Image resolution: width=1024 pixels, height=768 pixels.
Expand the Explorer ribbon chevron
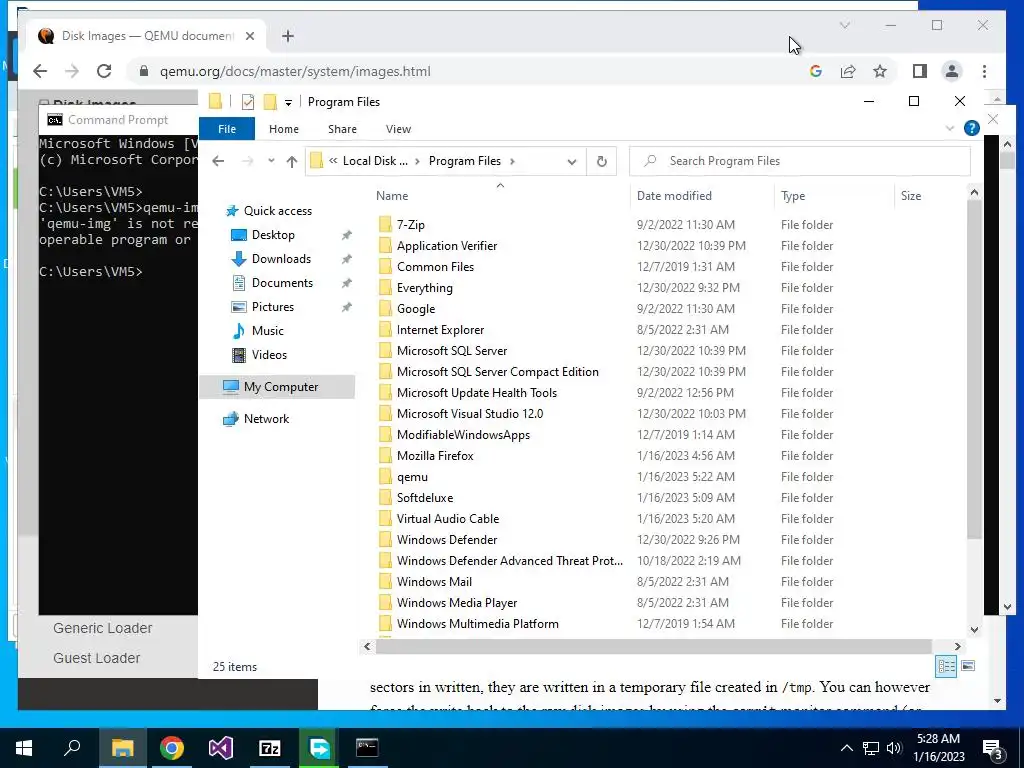tap(950, 129)
